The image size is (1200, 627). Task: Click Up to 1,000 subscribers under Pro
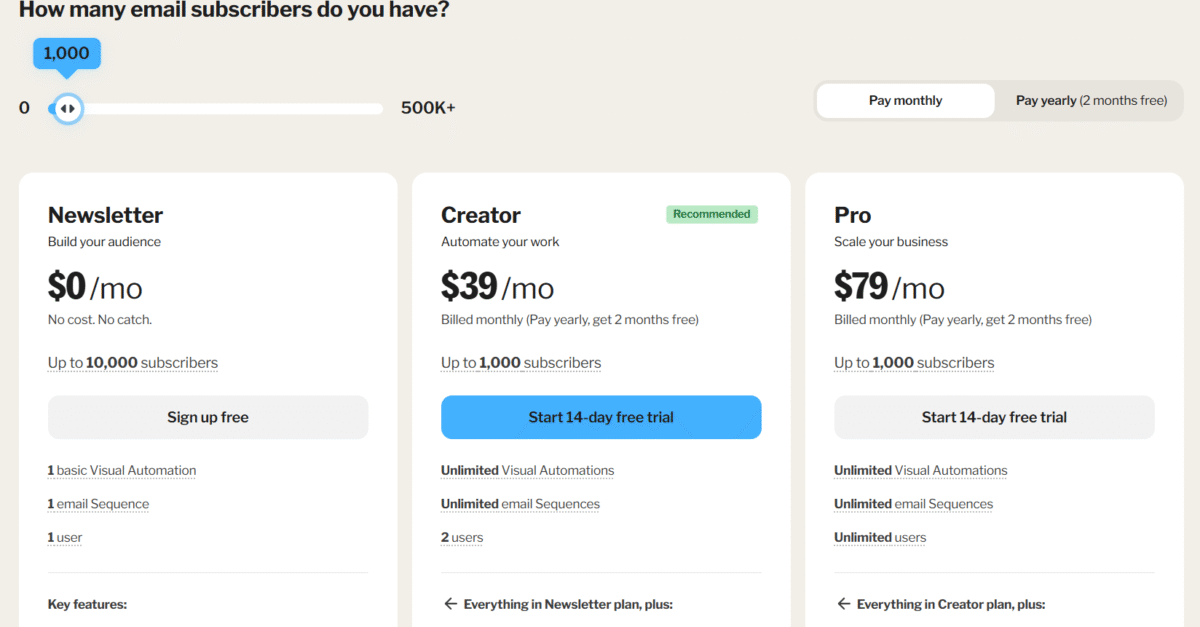(913, 362)
